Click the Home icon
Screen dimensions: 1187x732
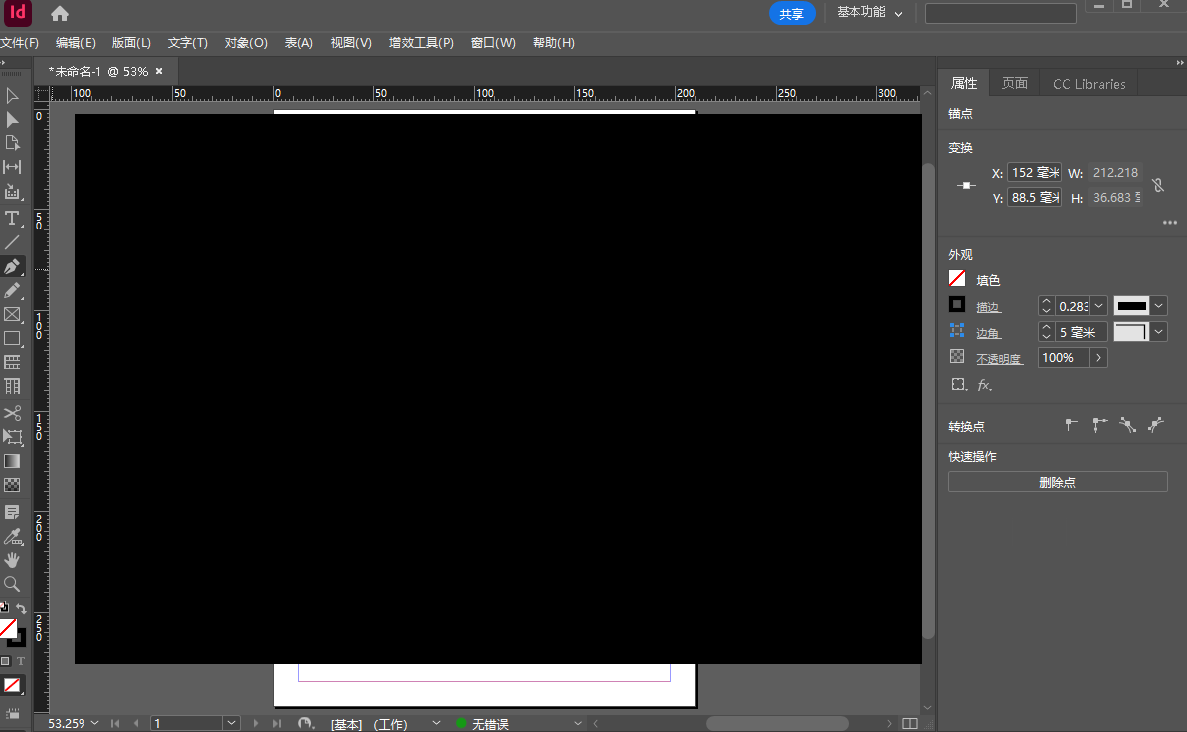coord(60,14)
